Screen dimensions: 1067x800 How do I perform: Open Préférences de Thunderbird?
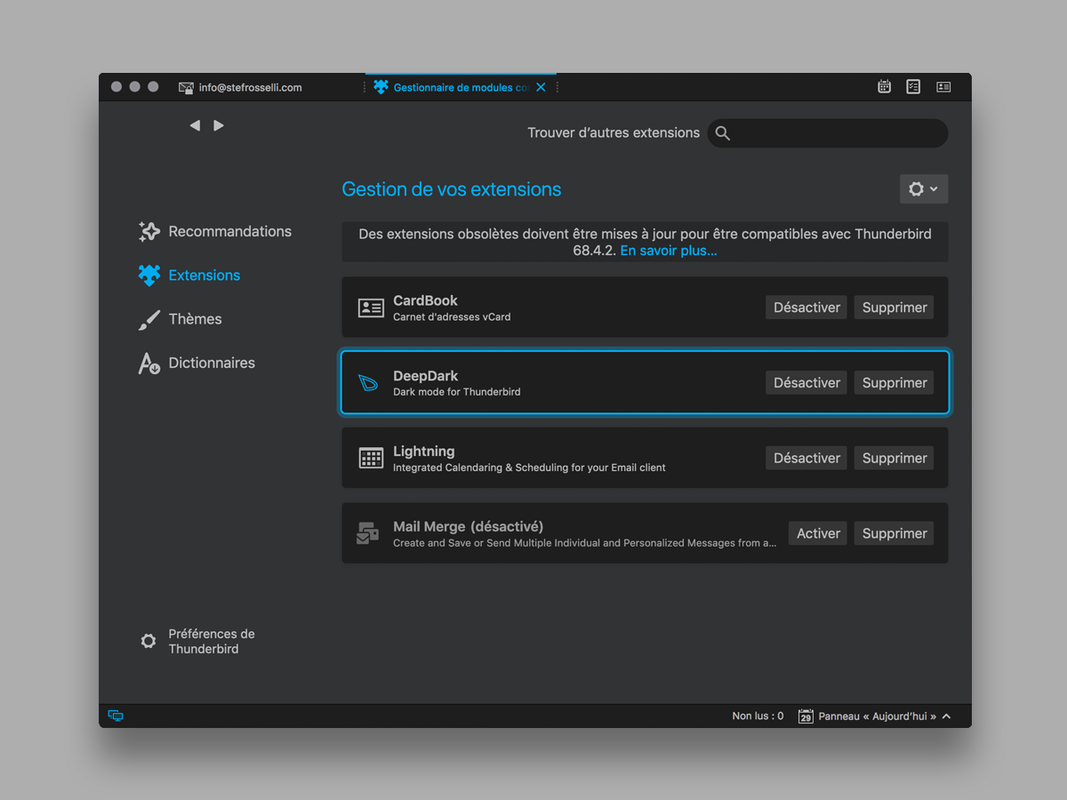[x=197, y=641]
